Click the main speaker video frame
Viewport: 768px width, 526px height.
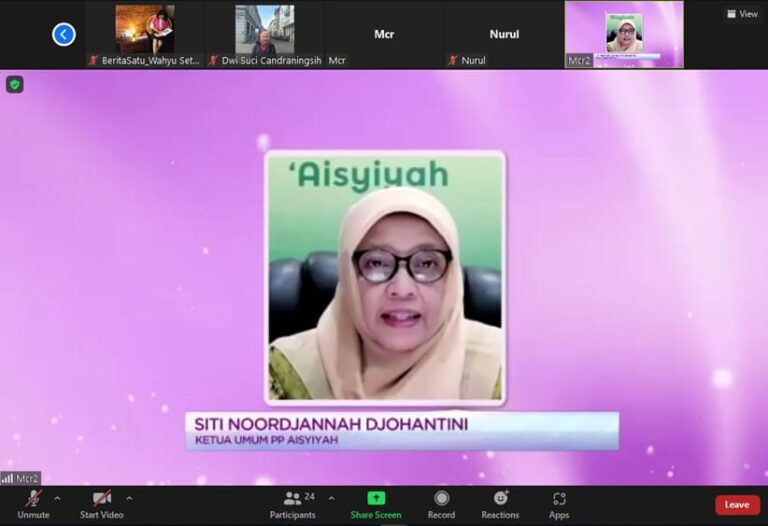385,278
